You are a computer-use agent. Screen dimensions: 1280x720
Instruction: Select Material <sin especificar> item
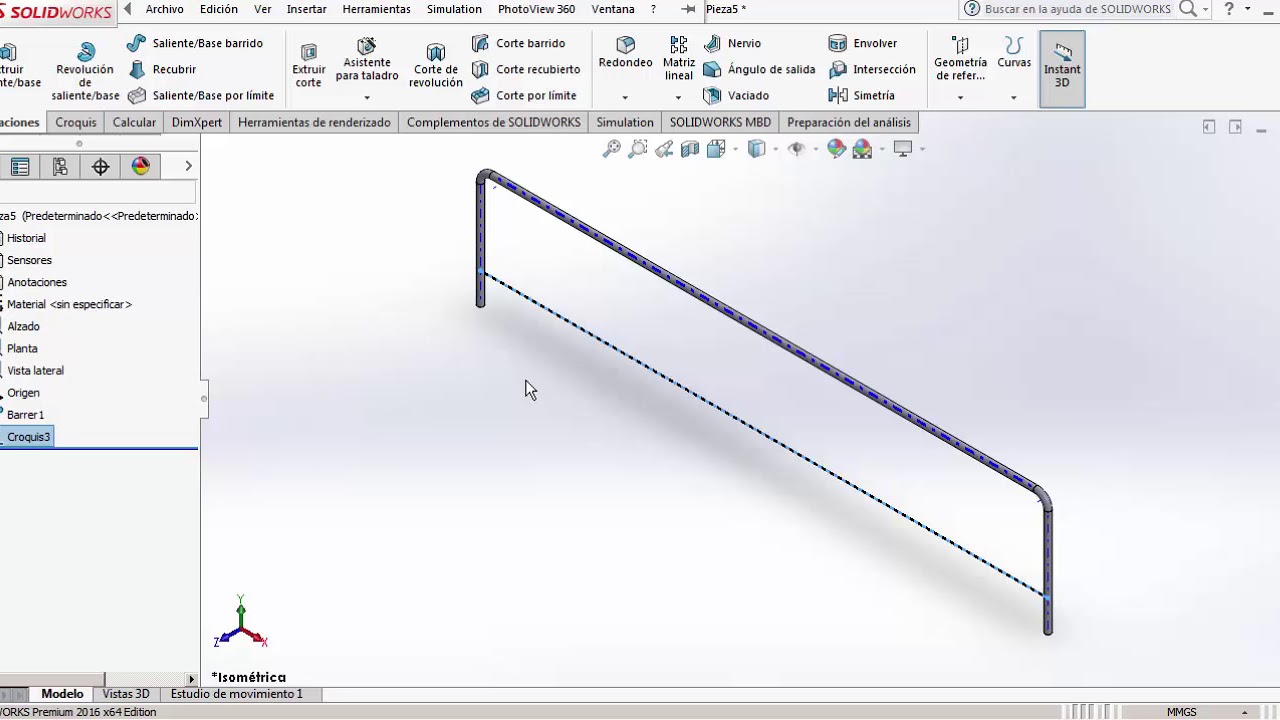point(69,304)
